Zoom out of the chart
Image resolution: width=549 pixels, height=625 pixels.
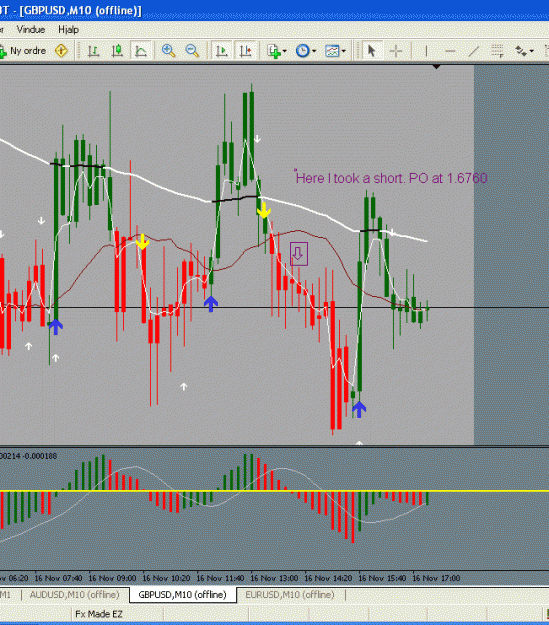click(x=192, y=51)
